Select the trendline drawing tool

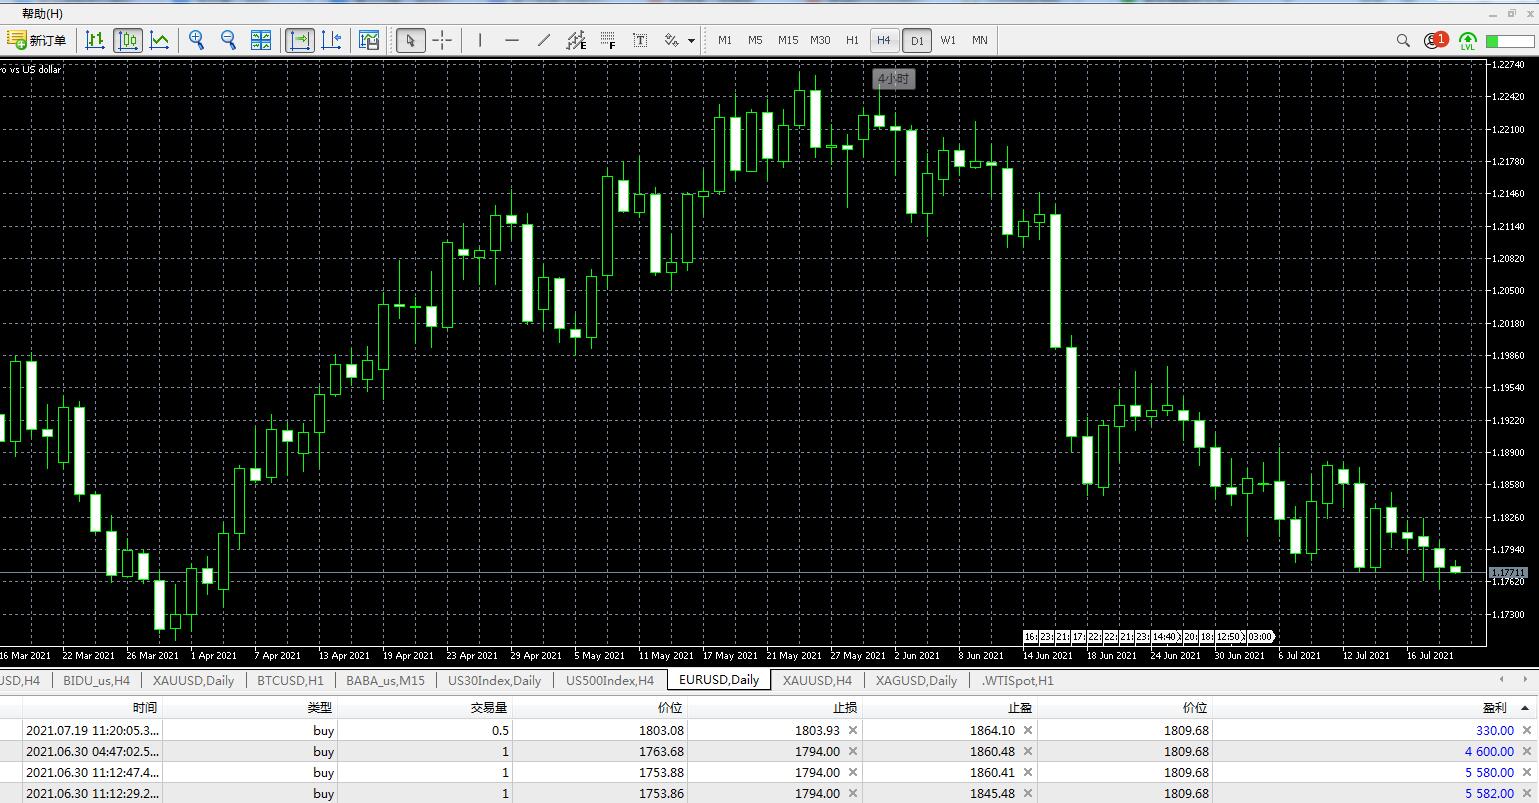(x=544, y=40)
